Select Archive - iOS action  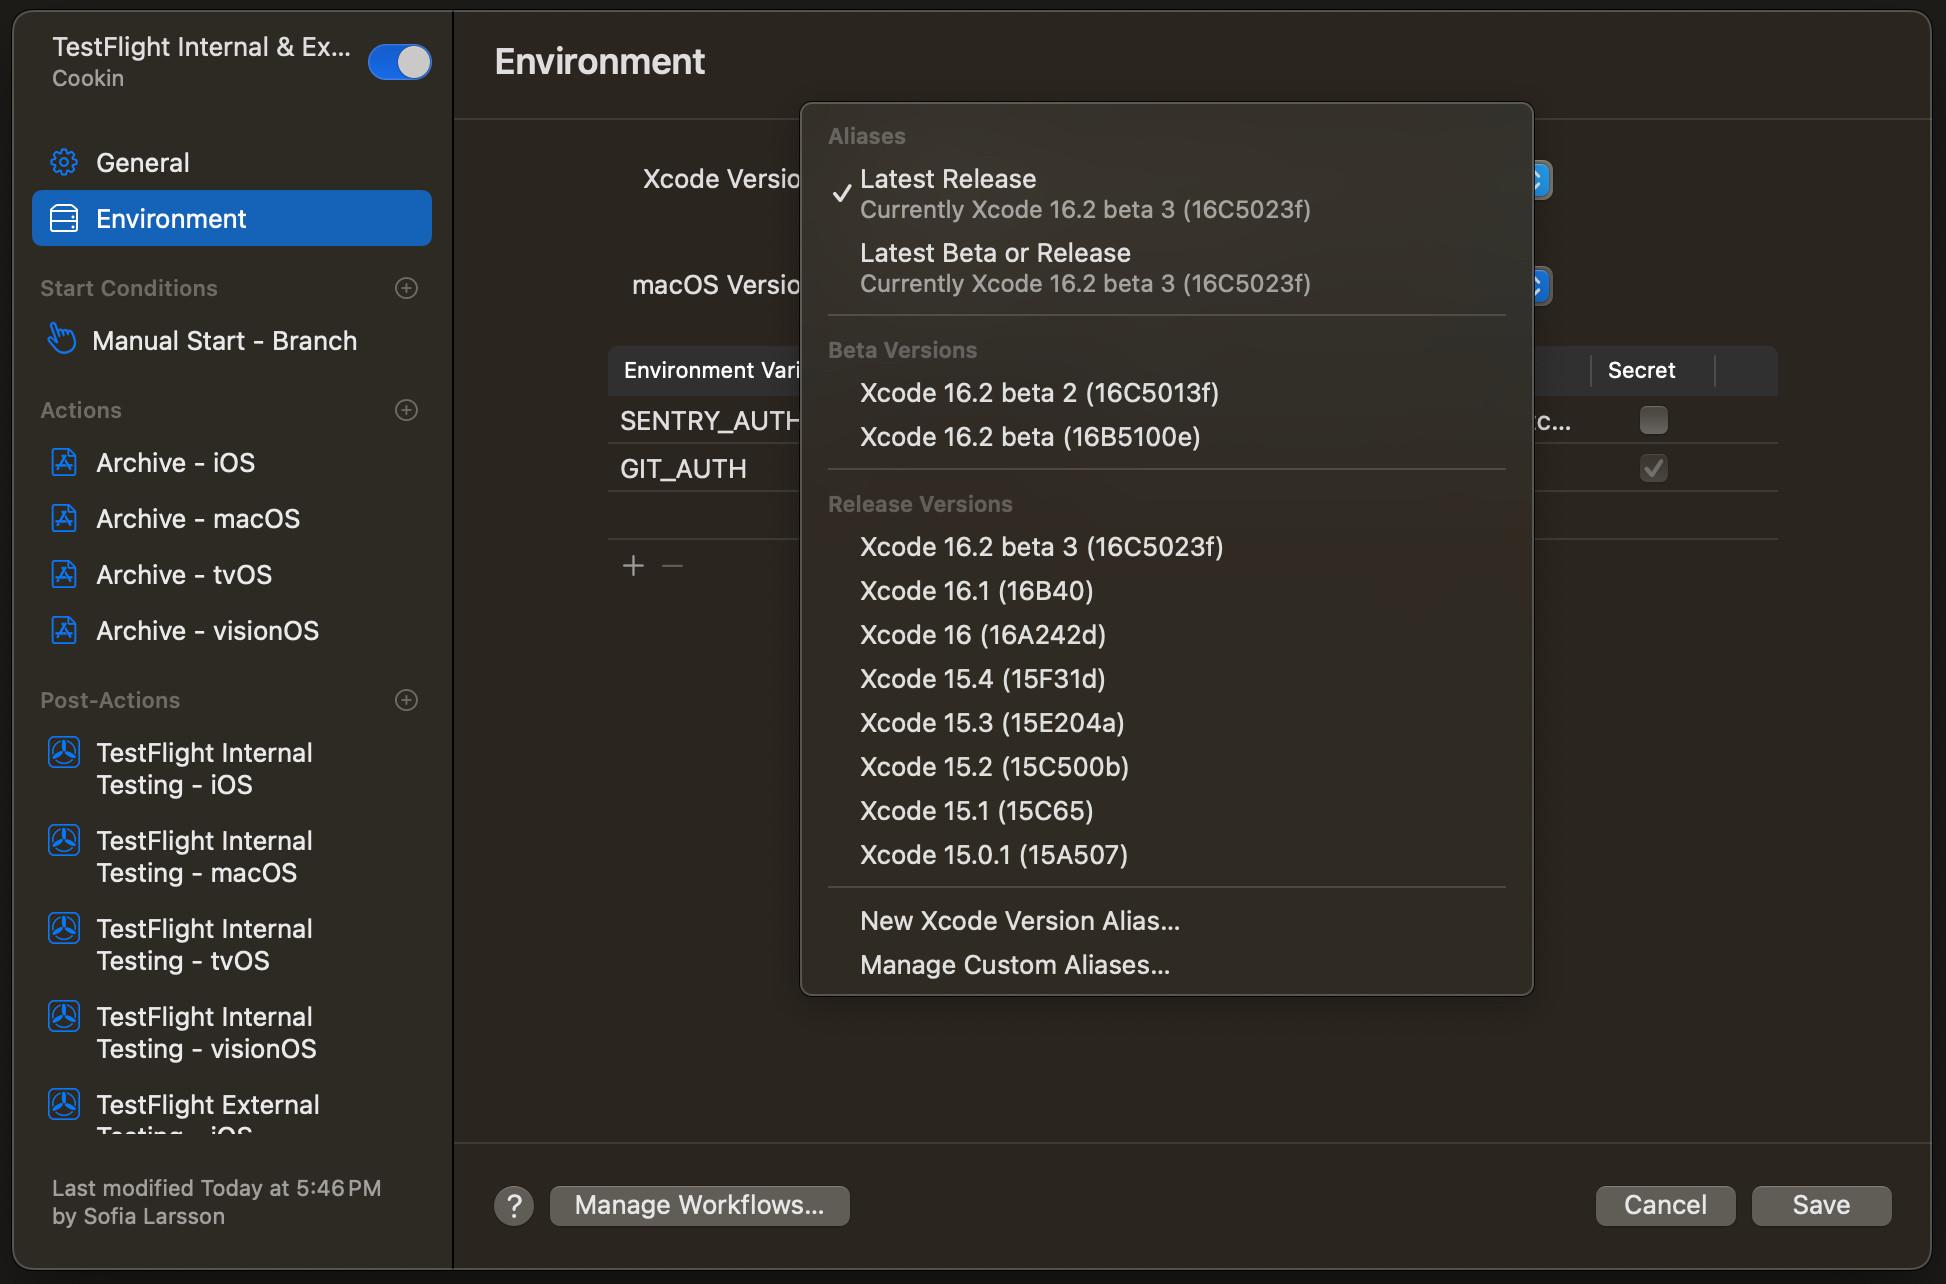(232, 462)
